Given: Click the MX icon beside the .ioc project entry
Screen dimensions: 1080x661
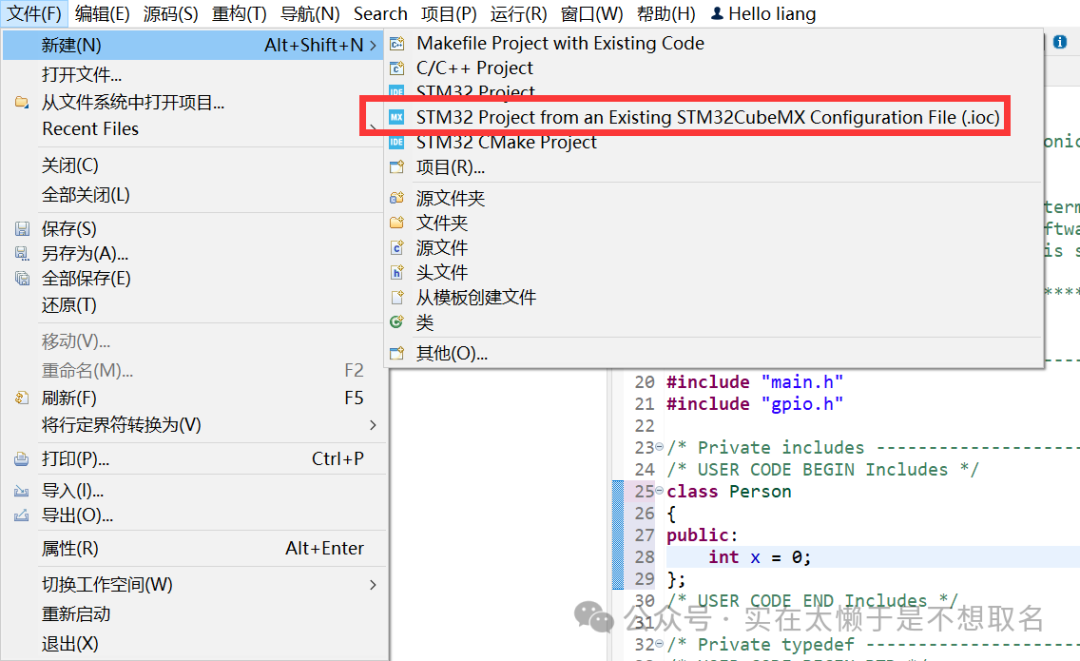Looking at the screenshot, I should point(397,118).
